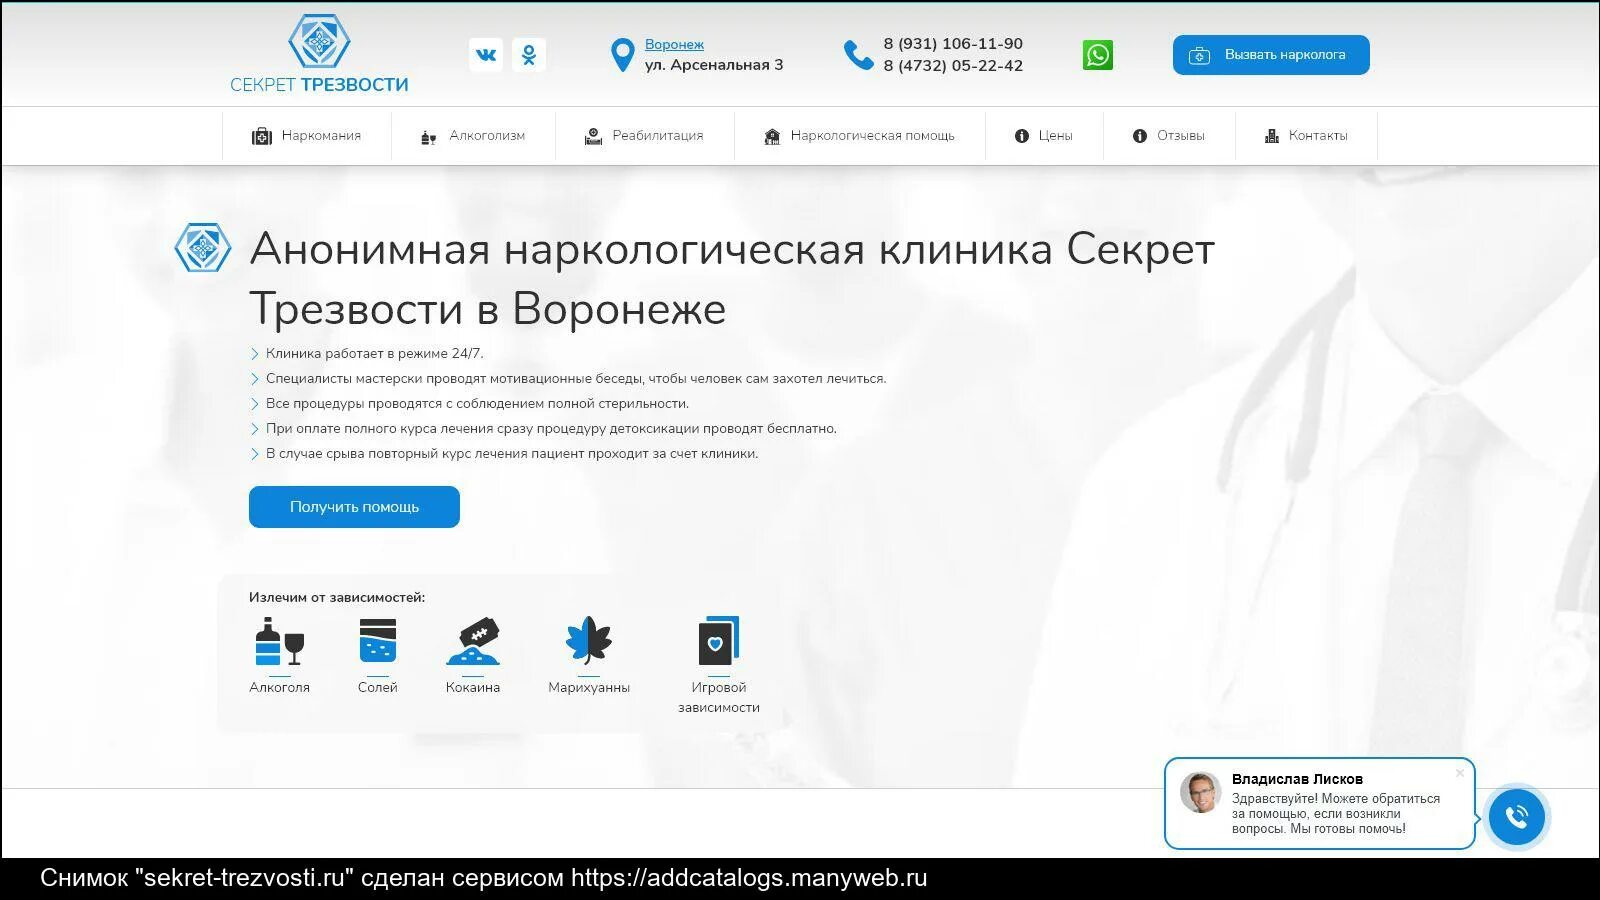
Task: Click the Вызвать нарколога button
Action: tap(1271, 55)
